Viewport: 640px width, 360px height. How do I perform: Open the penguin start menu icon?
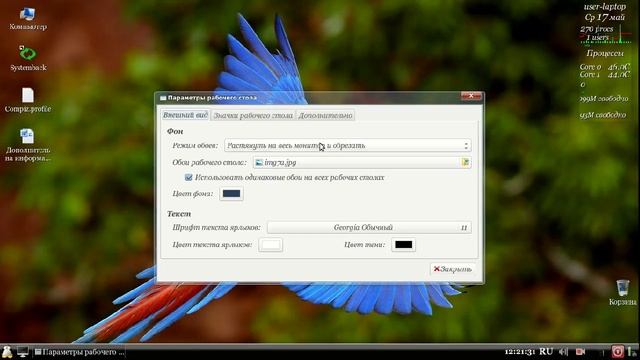click(x=7, y=352)
